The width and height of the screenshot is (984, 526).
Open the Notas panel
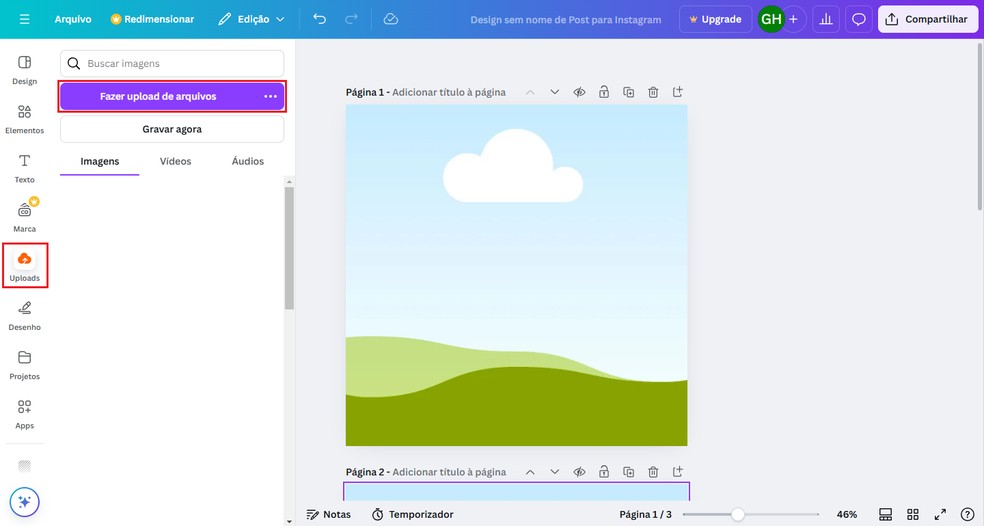[x=329, y=515]
